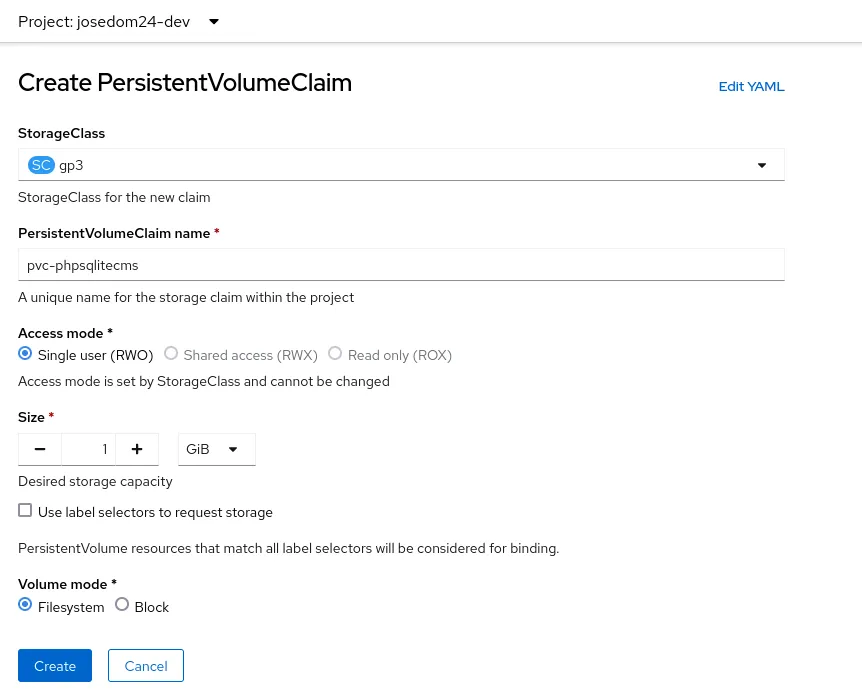Image resolution: width=862 pixels, height=697 pixels.
Task: Enable label selectors to request storage
Action: [x=25, y=510]
